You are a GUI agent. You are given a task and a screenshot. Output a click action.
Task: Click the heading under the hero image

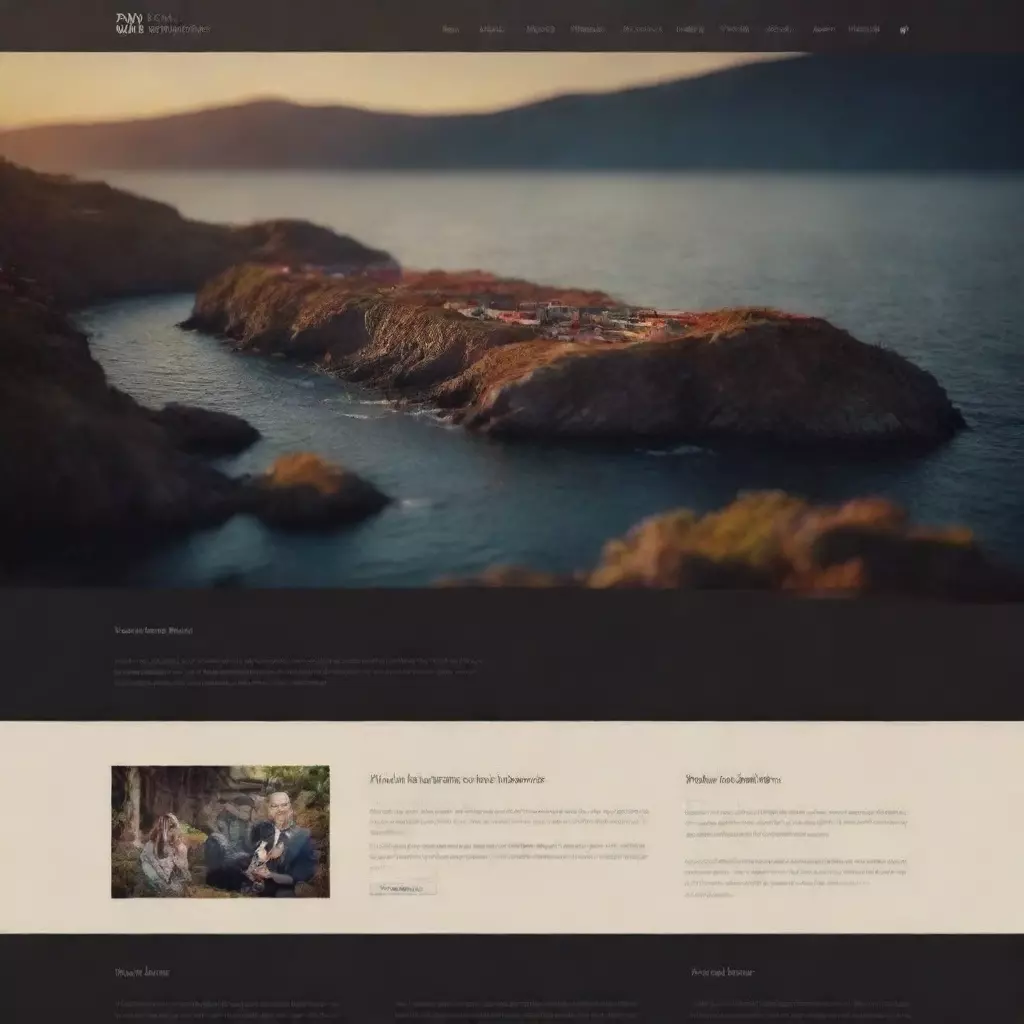click(x=153, y=631)
